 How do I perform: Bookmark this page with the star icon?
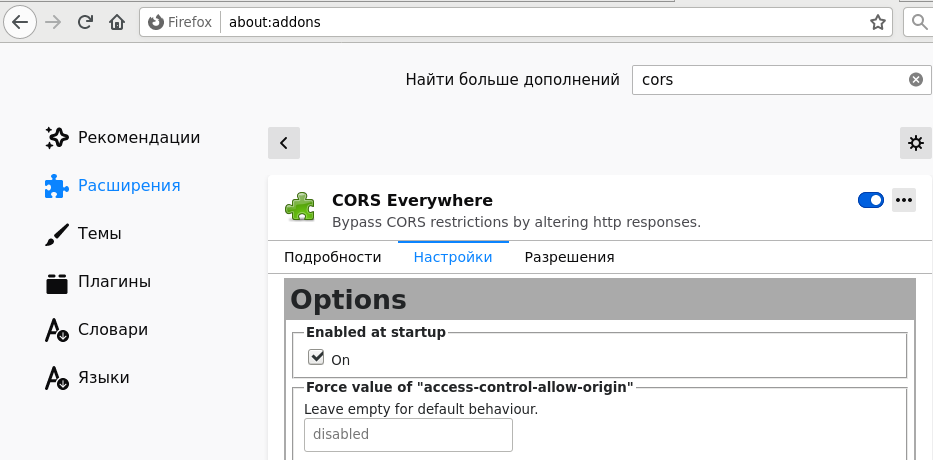pos(877,23)
